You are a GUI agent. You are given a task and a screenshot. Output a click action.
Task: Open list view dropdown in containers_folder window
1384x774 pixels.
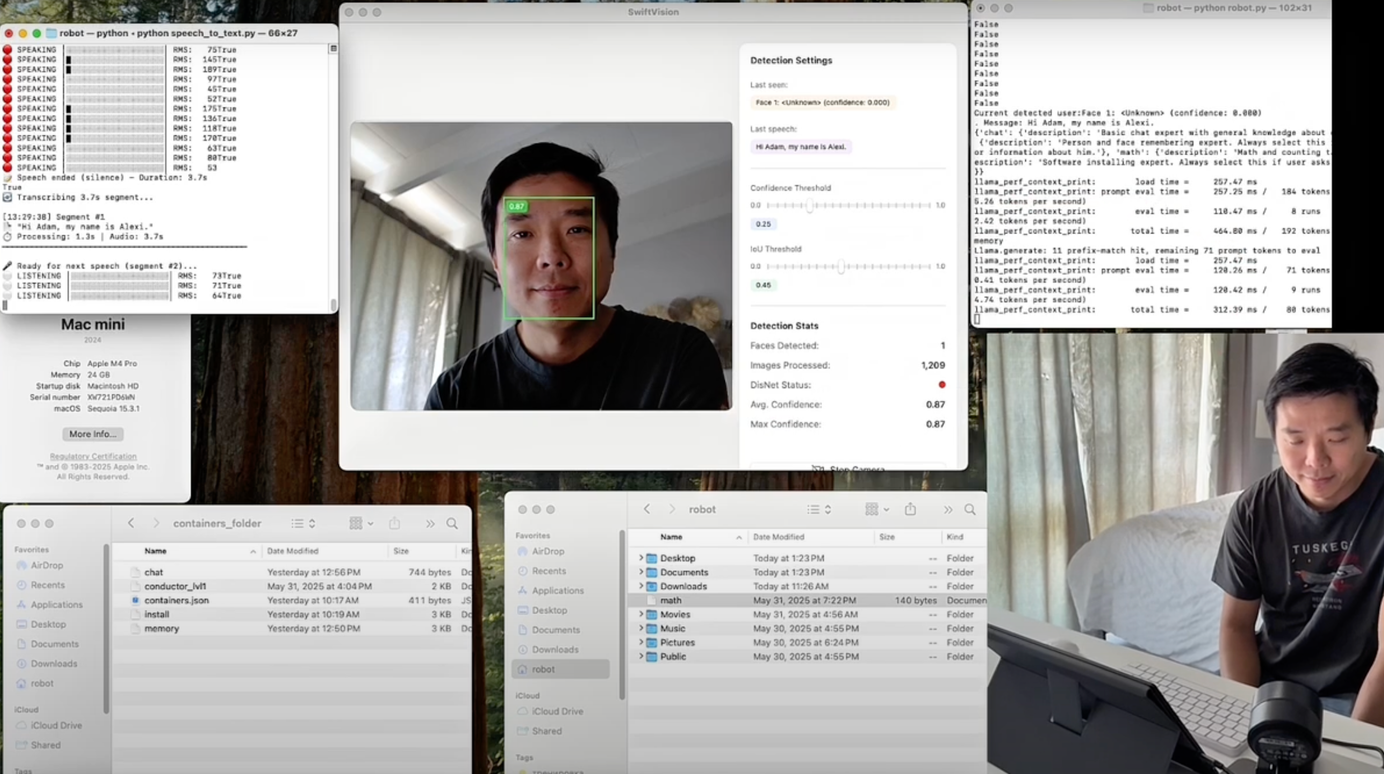tap(303, 524)
